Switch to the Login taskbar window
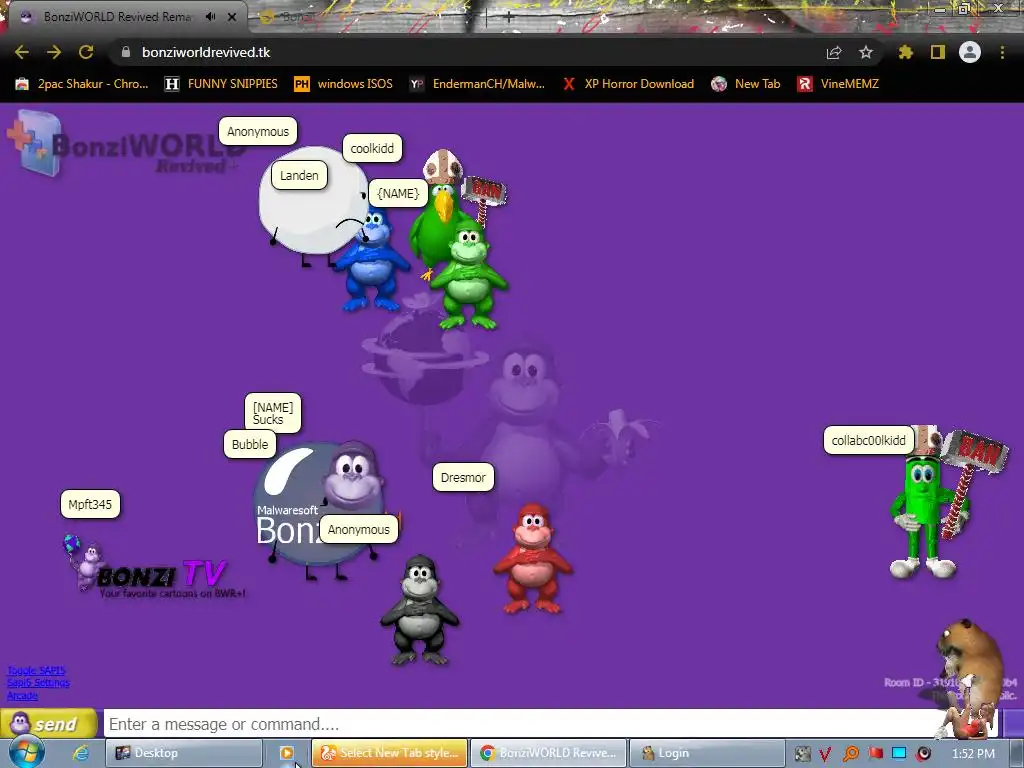Viewport: 1024px width, 768px height. tap(707, 753)
